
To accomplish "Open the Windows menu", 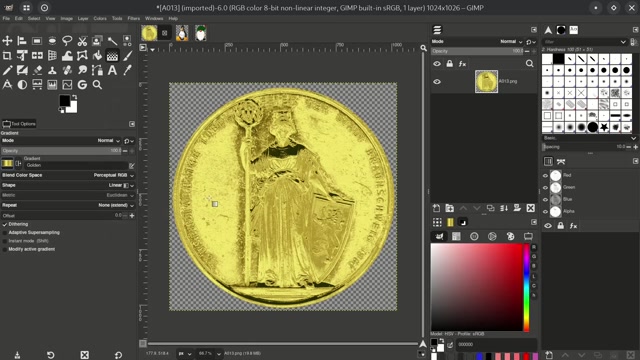I will pos(154,18).
